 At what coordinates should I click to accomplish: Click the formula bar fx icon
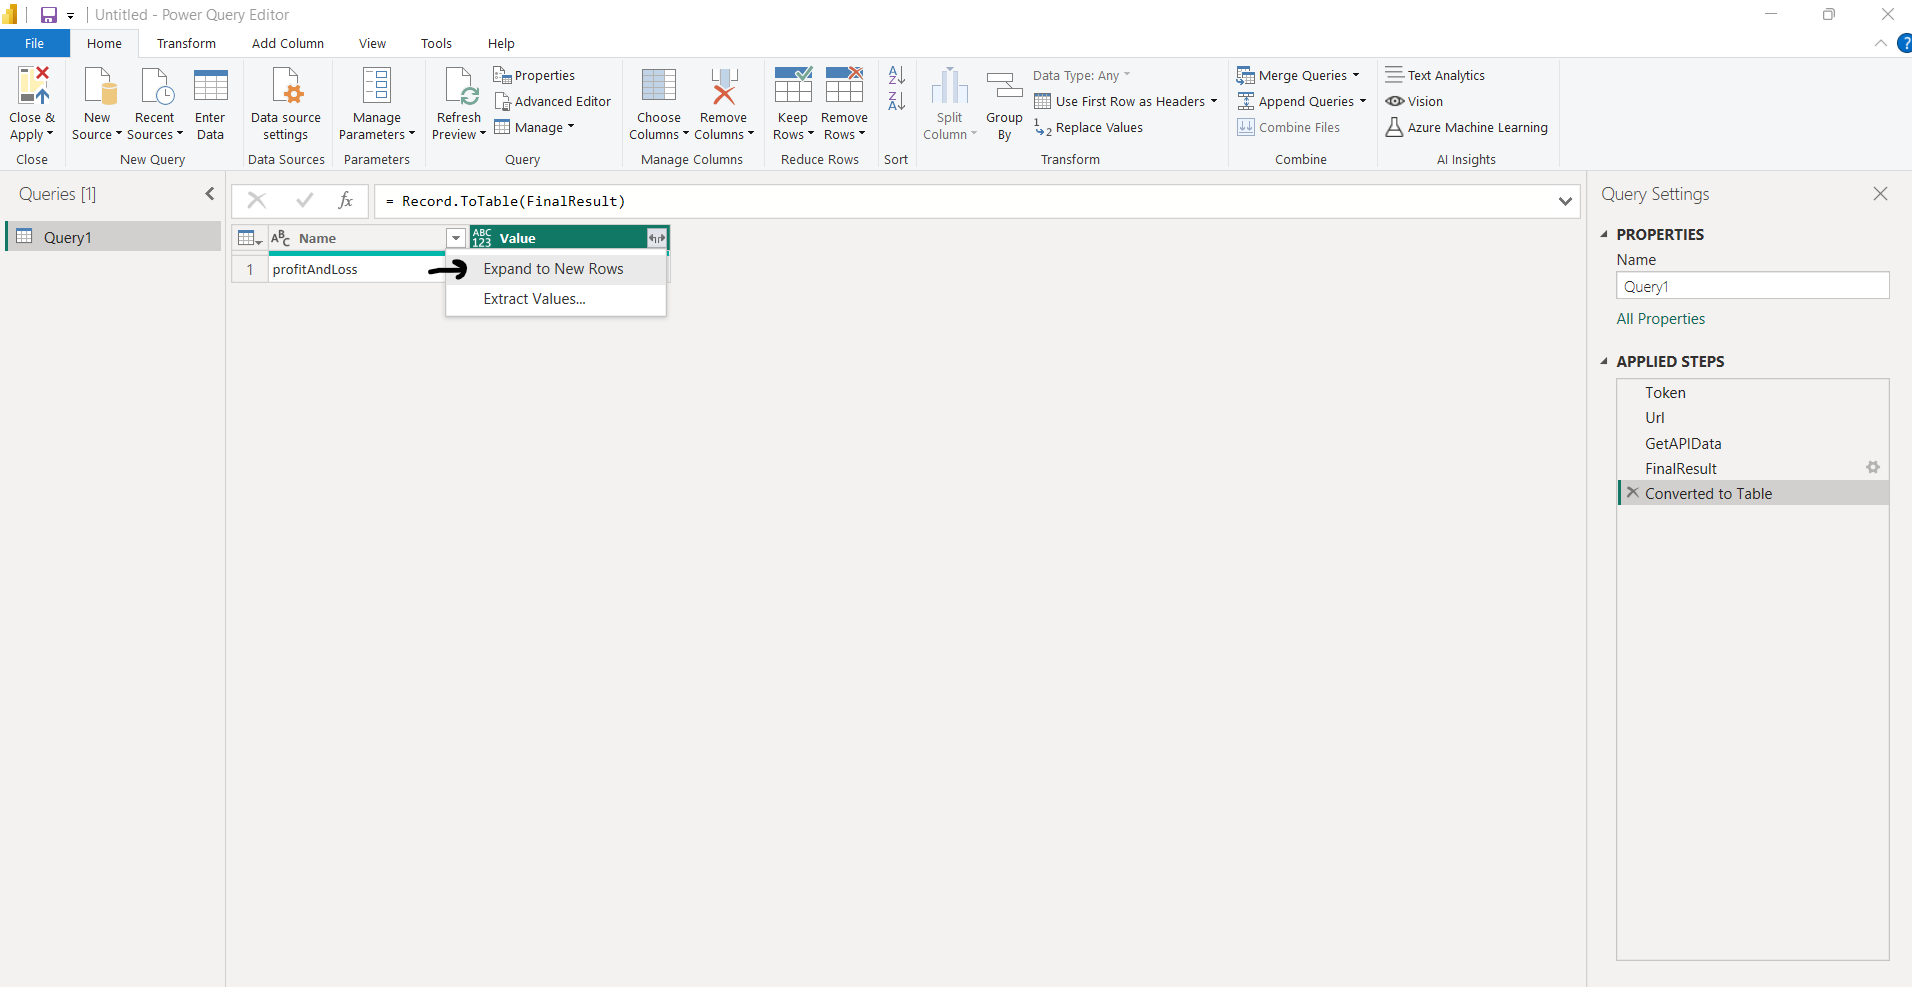(x=346, y=201)
